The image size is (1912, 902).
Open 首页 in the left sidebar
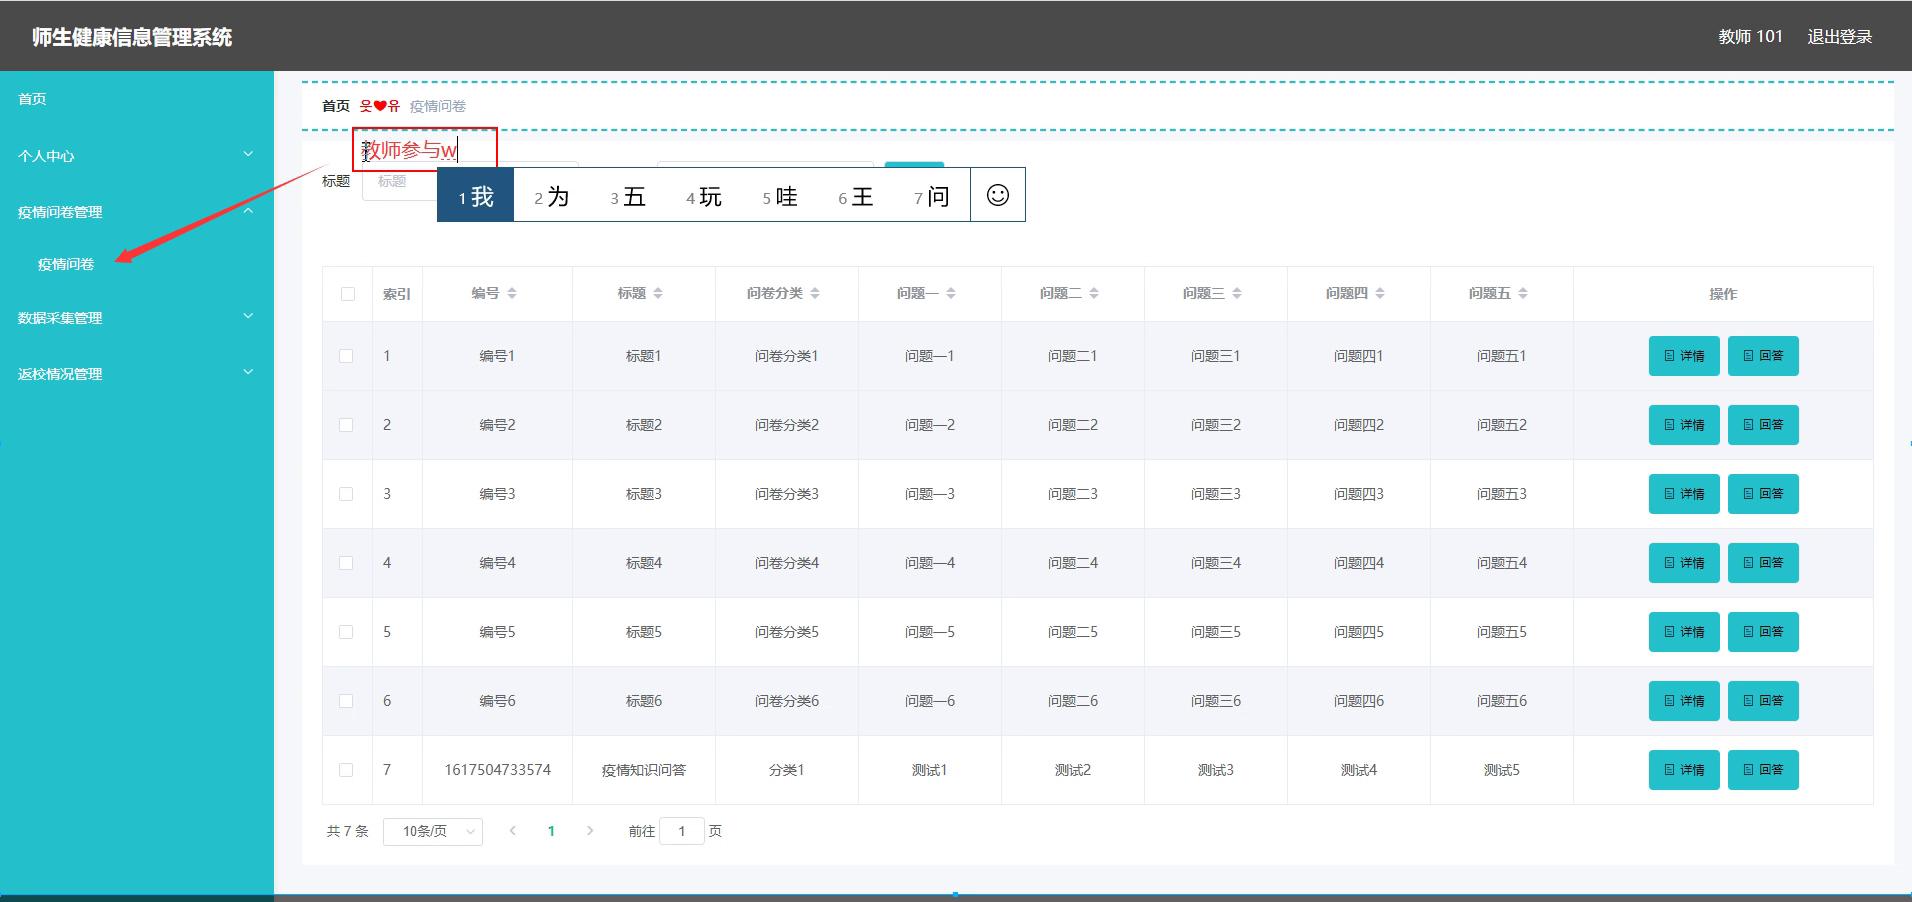click(33, 99)
